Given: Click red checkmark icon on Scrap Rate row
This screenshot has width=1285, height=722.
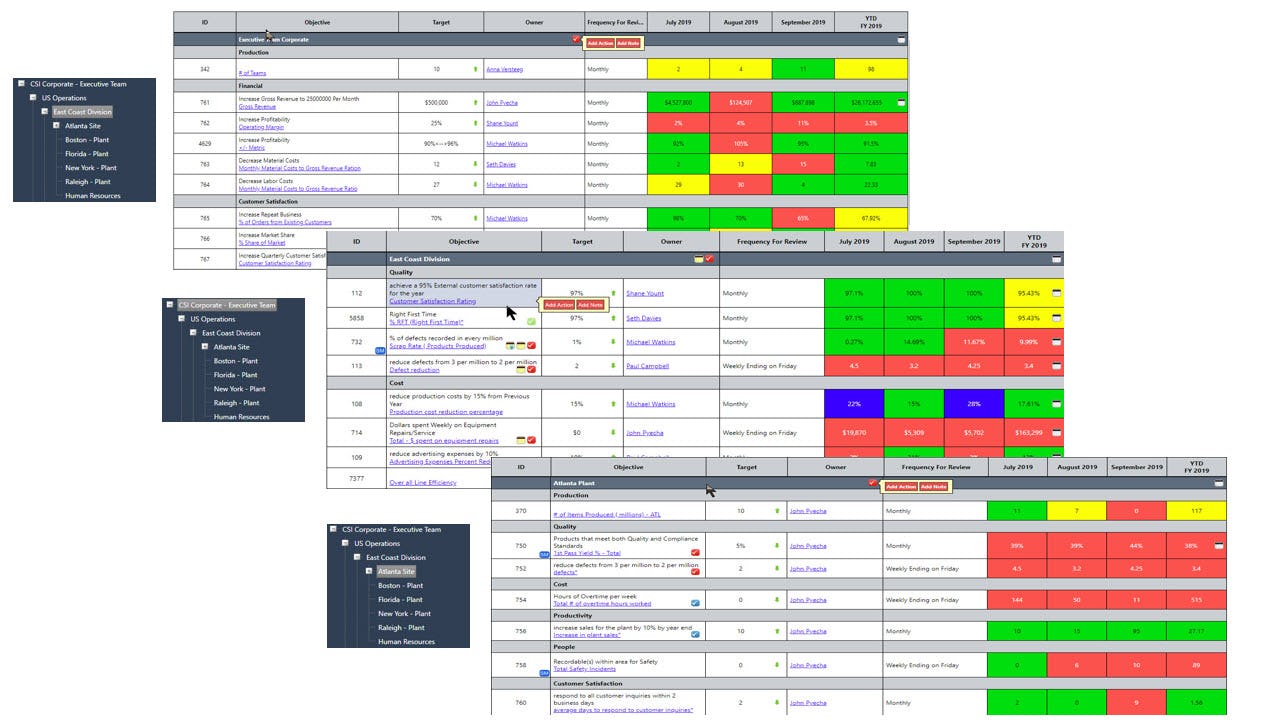Looking at the screenshot, I should click(x=531, y=346).
